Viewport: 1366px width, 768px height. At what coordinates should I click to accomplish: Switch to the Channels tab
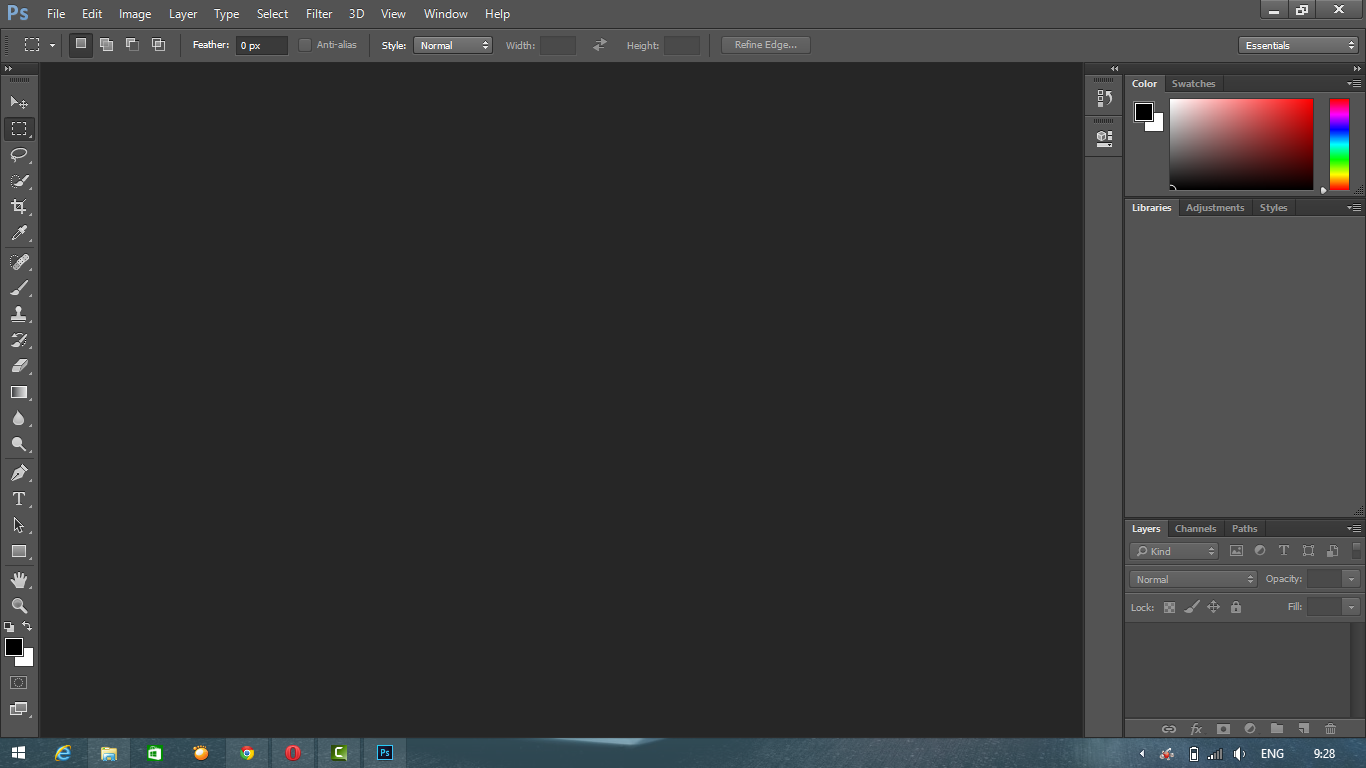click(1195, 529)
